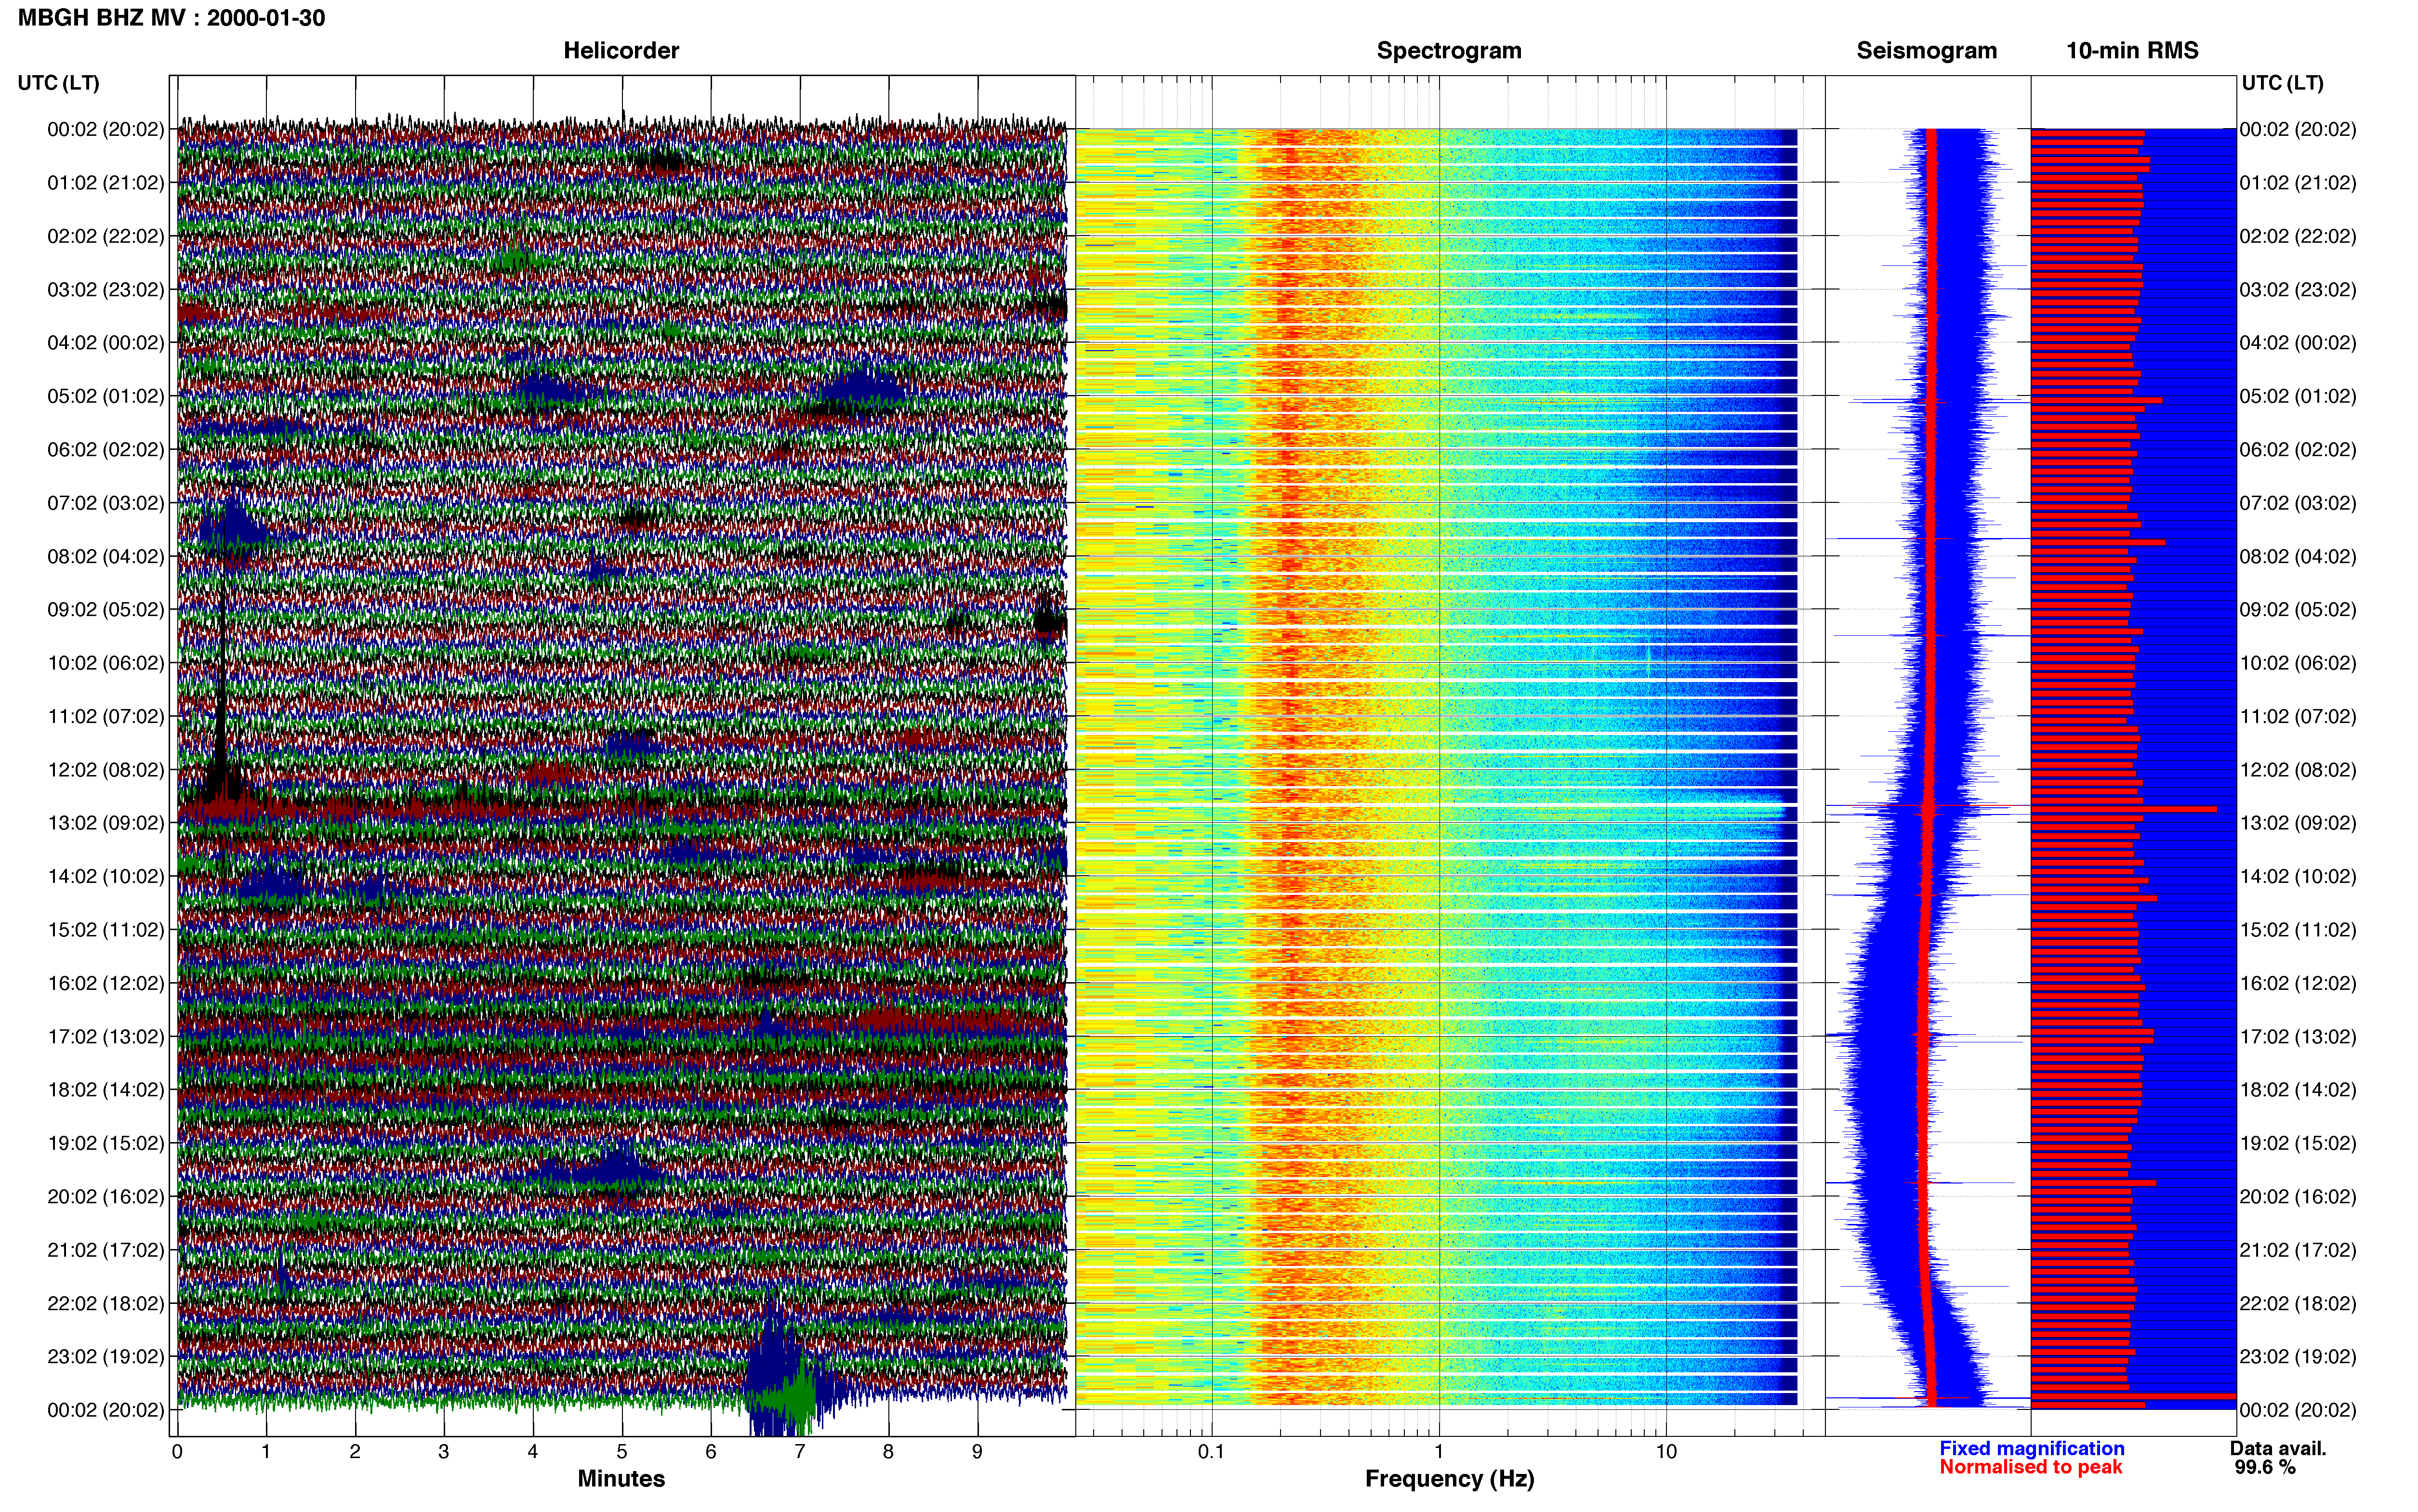Click the left 23:02 (19:02) time label
Screen dimensions: 2418x1512
105,1356
